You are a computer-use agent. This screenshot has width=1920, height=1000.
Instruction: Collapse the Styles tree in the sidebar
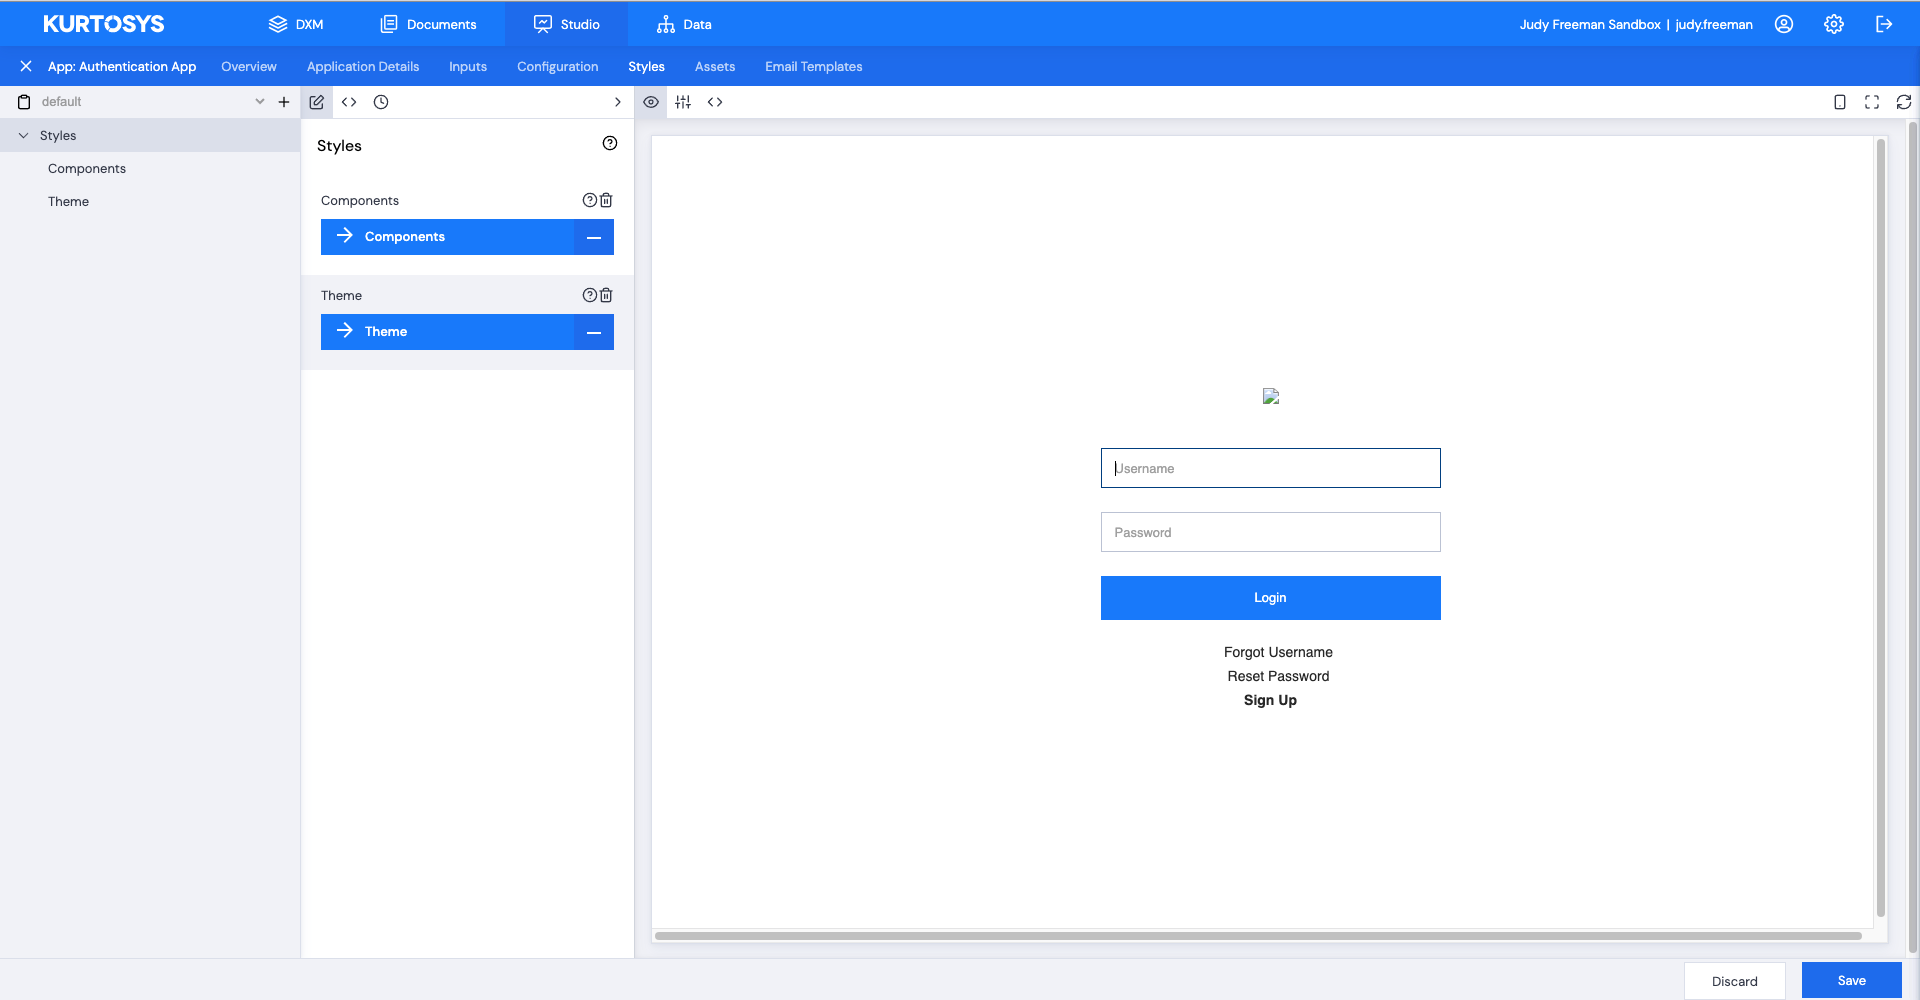(x=22, y=135)
